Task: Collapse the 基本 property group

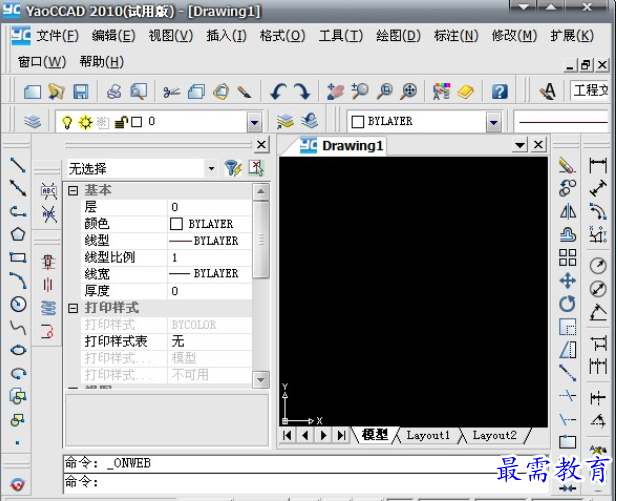Action: click(x=73, y=191)
